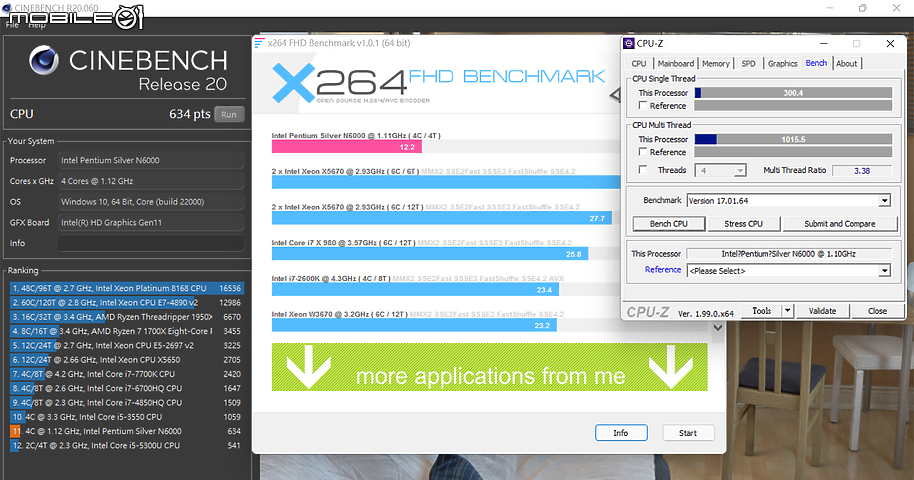Select ranking row Xeon Platinum 8168 CPU
Image resolution: width=914 pixels, height=480 pixels.
[x=126, y=288]
